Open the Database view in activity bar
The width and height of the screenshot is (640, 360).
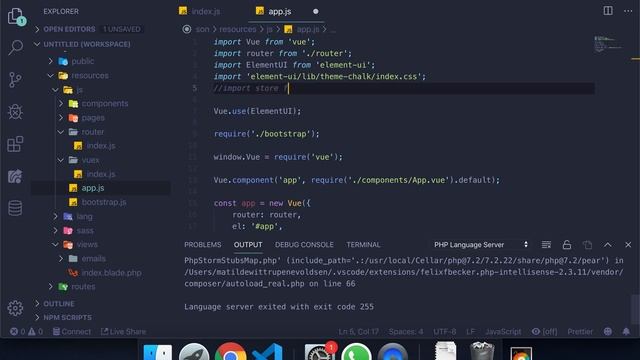(15, 208)
